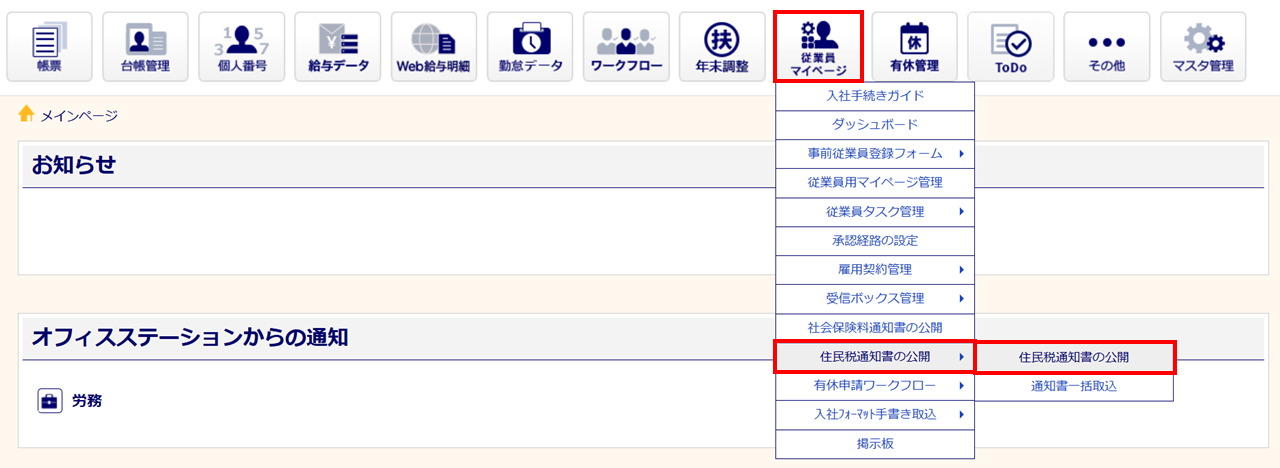This screenshot has height=468, width=1280.
Task: Click the 従業員マイページ toolbar icon
Action: (x=817, y=47)
